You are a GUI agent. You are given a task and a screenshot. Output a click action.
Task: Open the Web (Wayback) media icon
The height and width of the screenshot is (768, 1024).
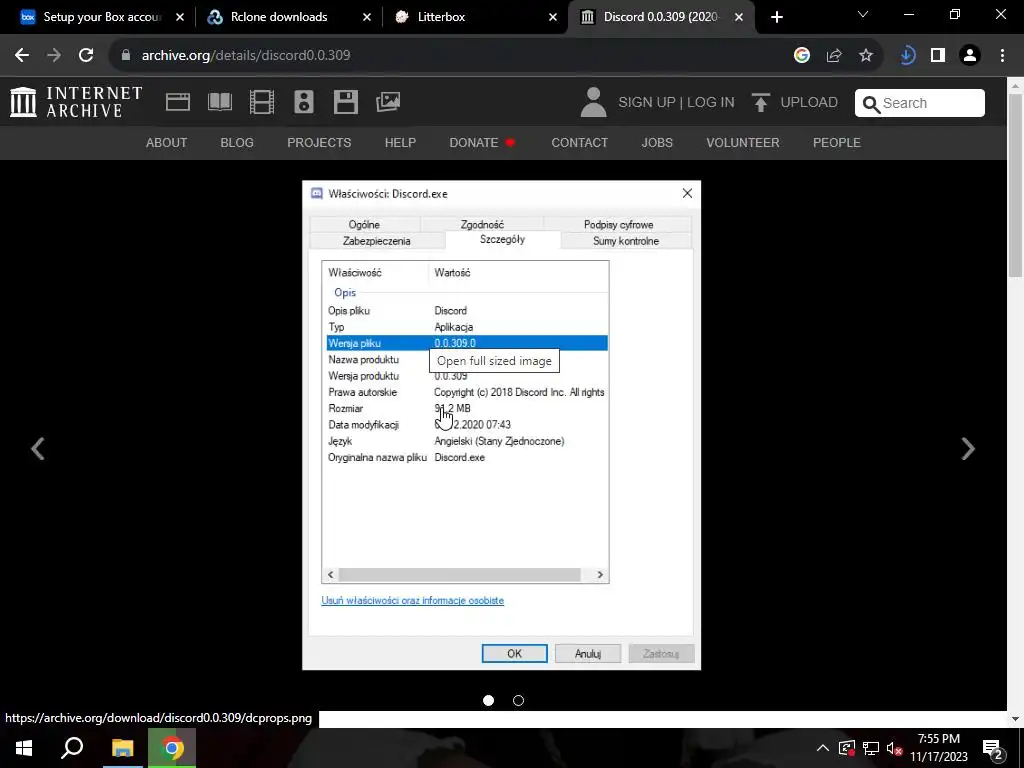178,103
